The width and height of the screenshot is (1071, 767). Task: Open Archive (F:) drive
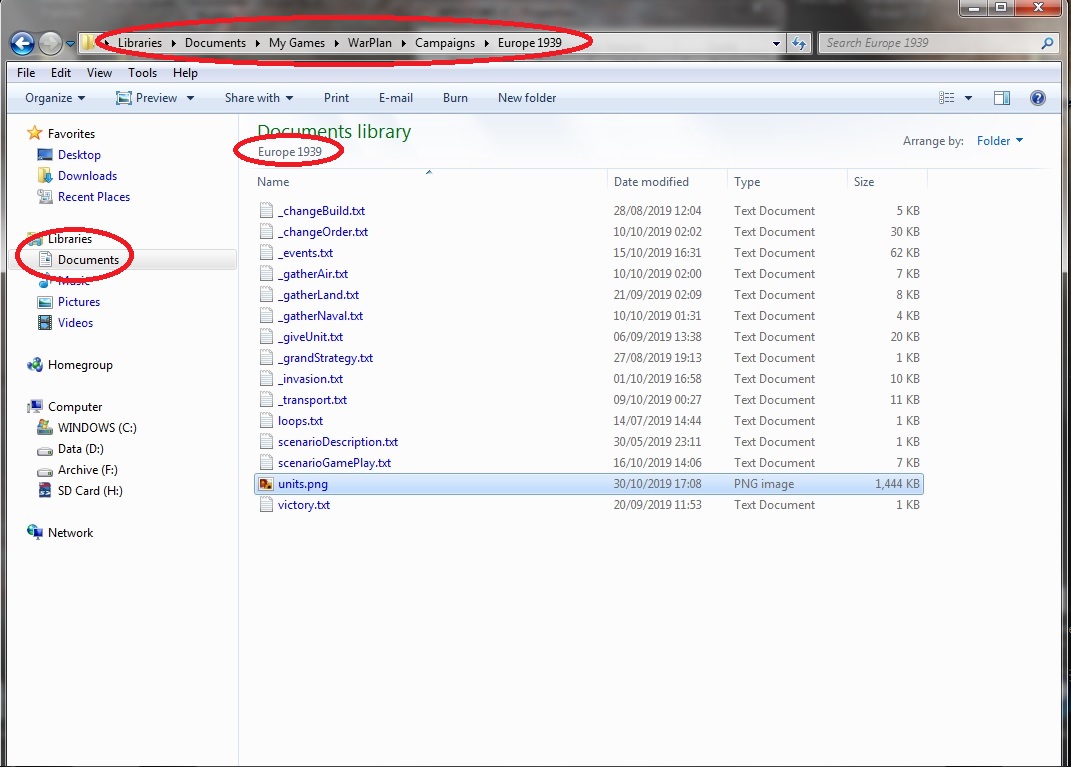[x=87, y=470]
